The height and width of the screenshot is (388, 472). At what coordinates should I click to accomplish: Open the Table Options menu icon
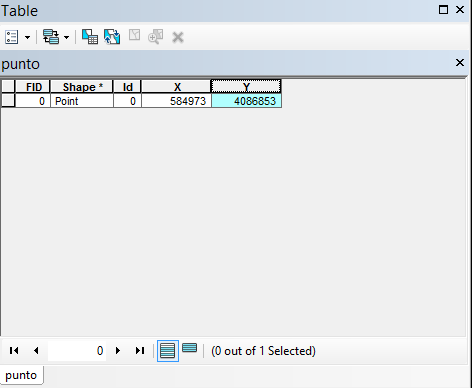tap(12, 37)
